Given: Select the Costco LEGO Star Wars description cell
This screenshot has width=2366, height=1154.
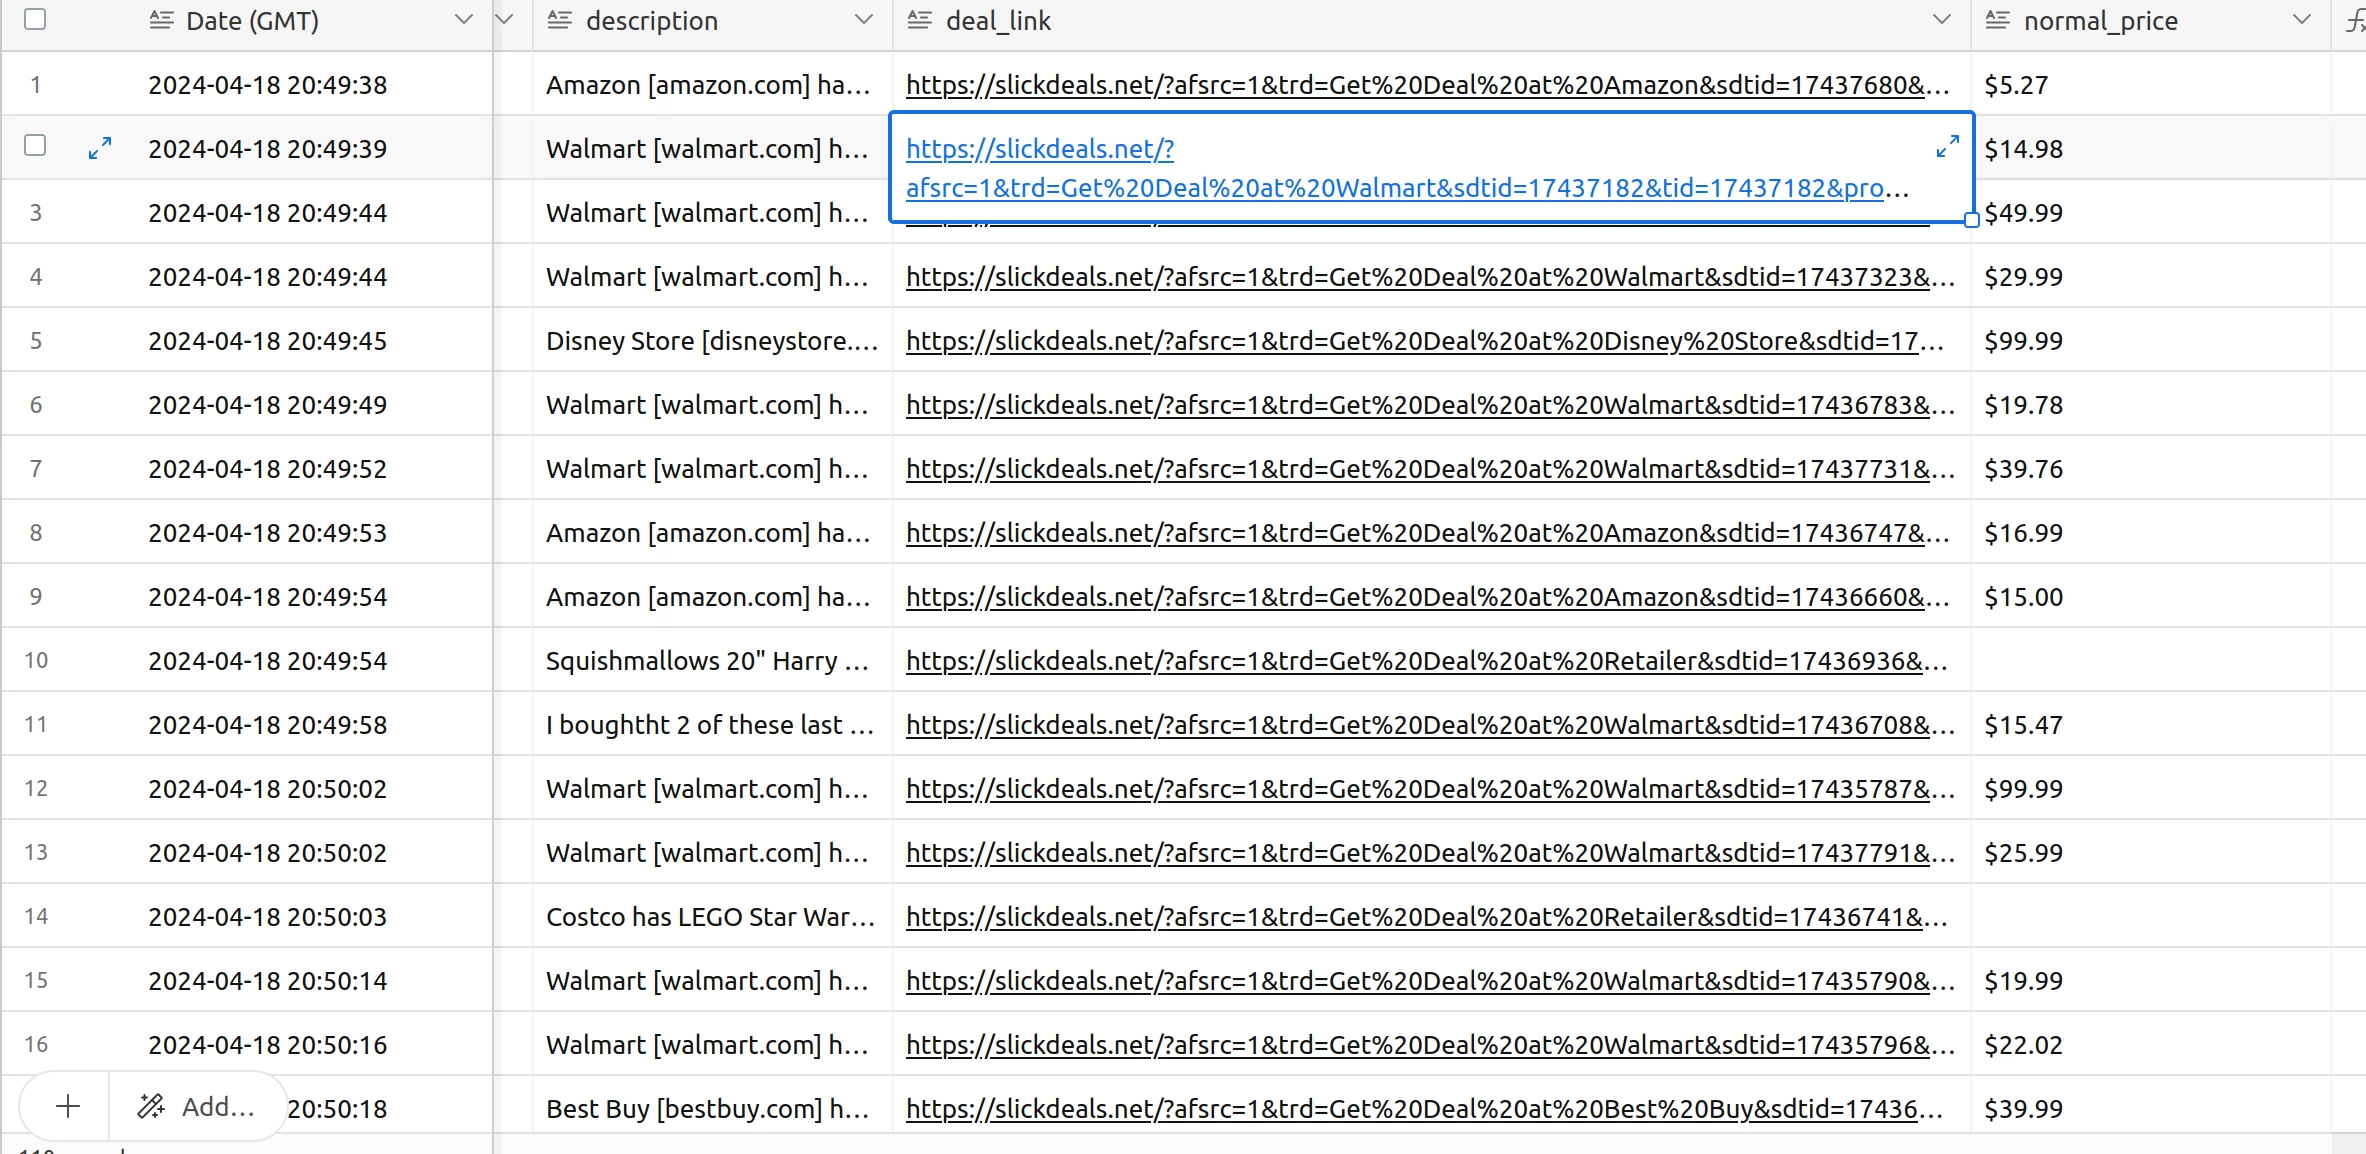Looking at the screenshot, I should click(x=710, y=917).
